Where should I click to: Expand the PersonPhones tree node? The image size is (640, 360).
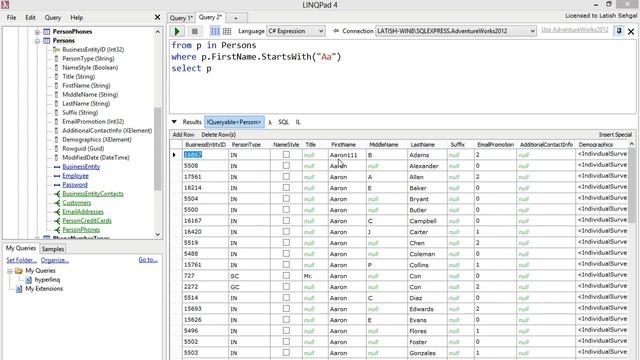coord(37,32)
